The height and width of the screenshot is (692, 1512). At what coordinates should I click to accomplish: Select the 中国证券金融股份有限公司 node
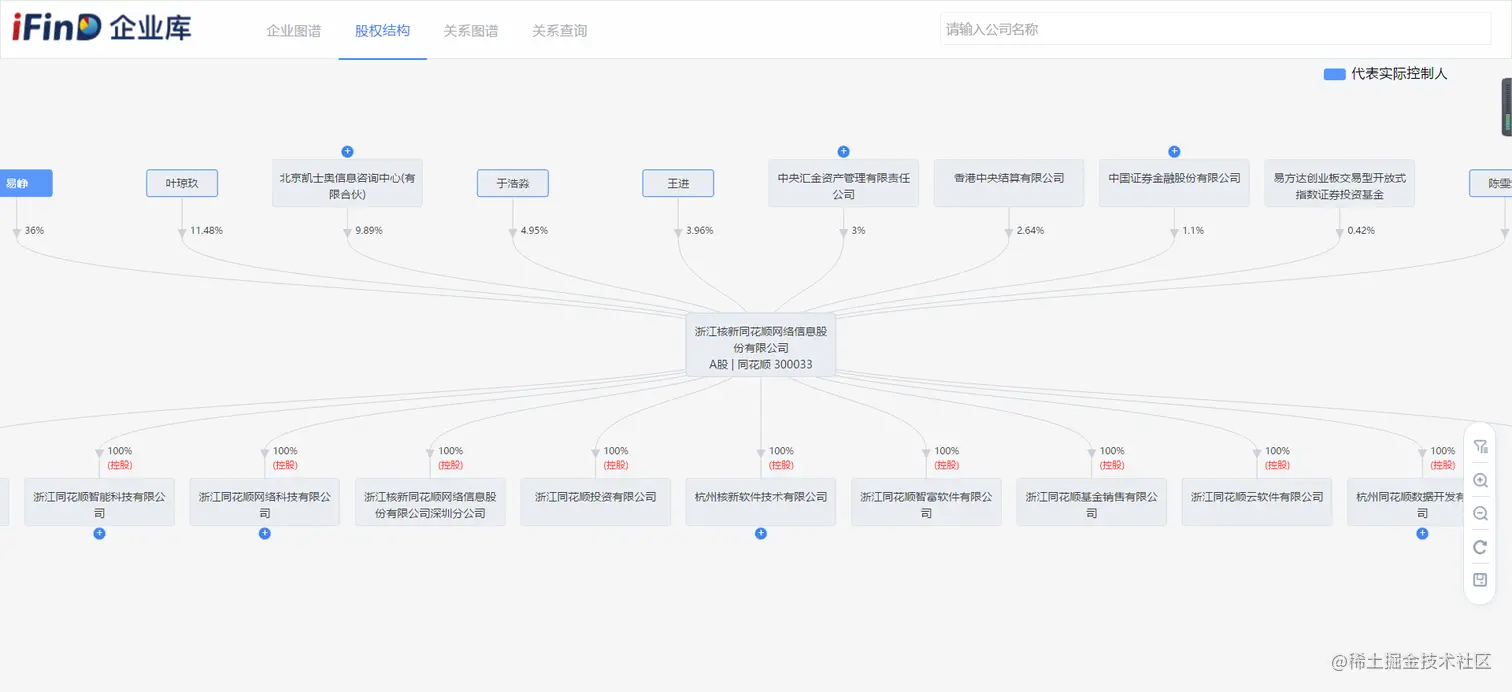[1174, 183]
